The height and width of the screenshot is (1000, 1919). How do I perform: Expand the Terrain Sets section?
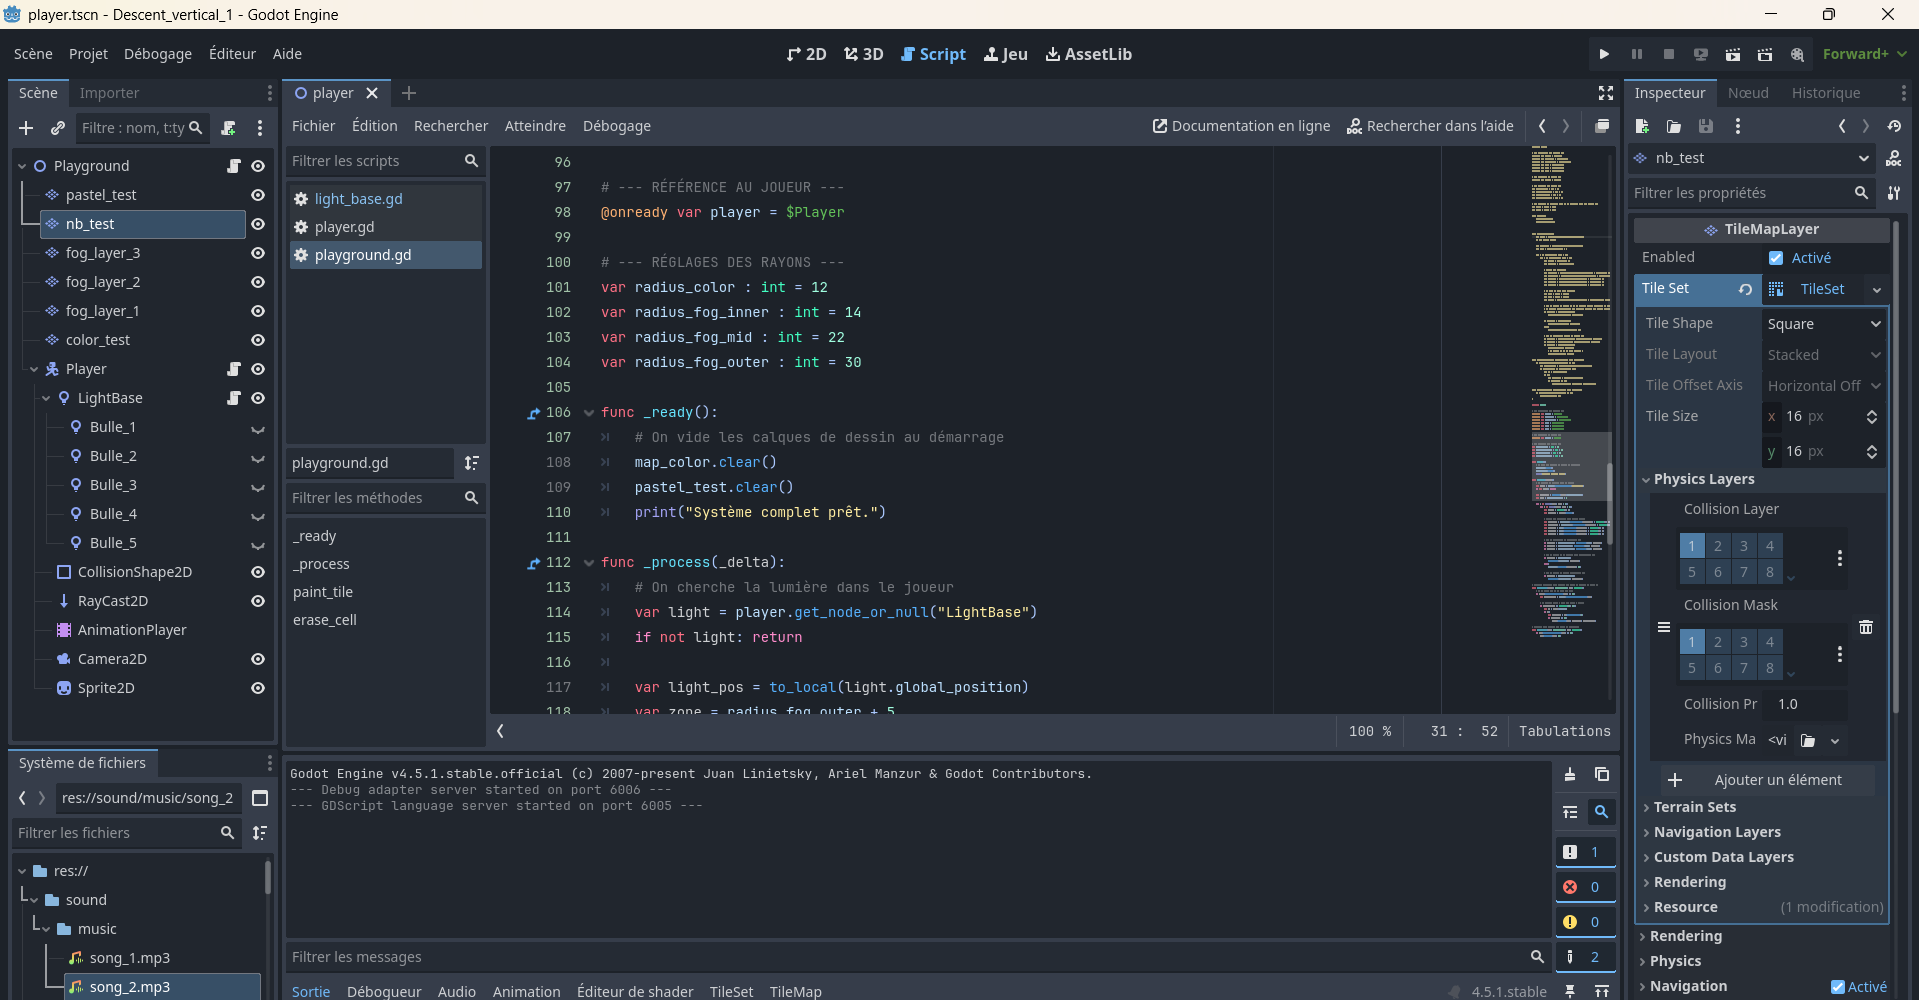click(x=1694, y=807)
